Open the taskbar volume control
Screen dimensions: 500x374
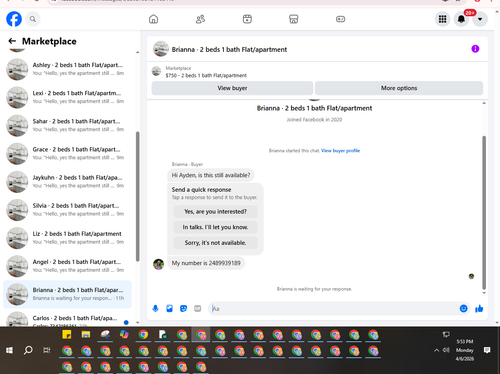pos(446,350)
